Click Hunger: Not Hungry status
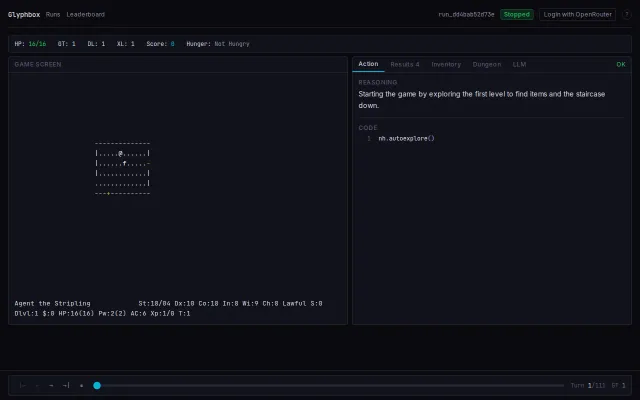Screen dimensions: 640x400 pos(218,44)
